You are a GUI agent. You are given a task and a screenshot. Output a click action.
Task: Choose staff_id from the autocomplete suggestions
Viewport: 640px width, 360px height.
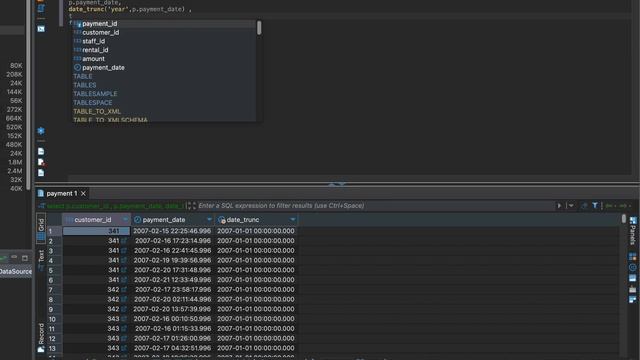[164, 41]
